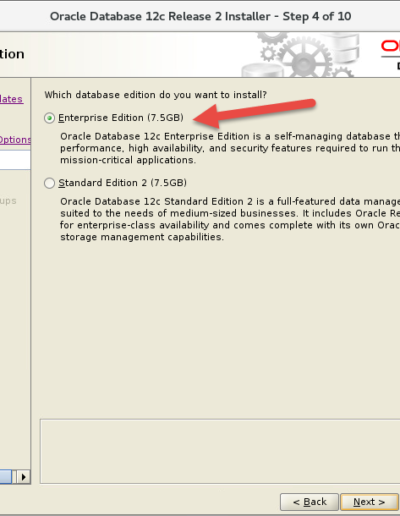Return to the previous step with Back
The height and width of the screenshot is (516, 400).
[309, 502]
